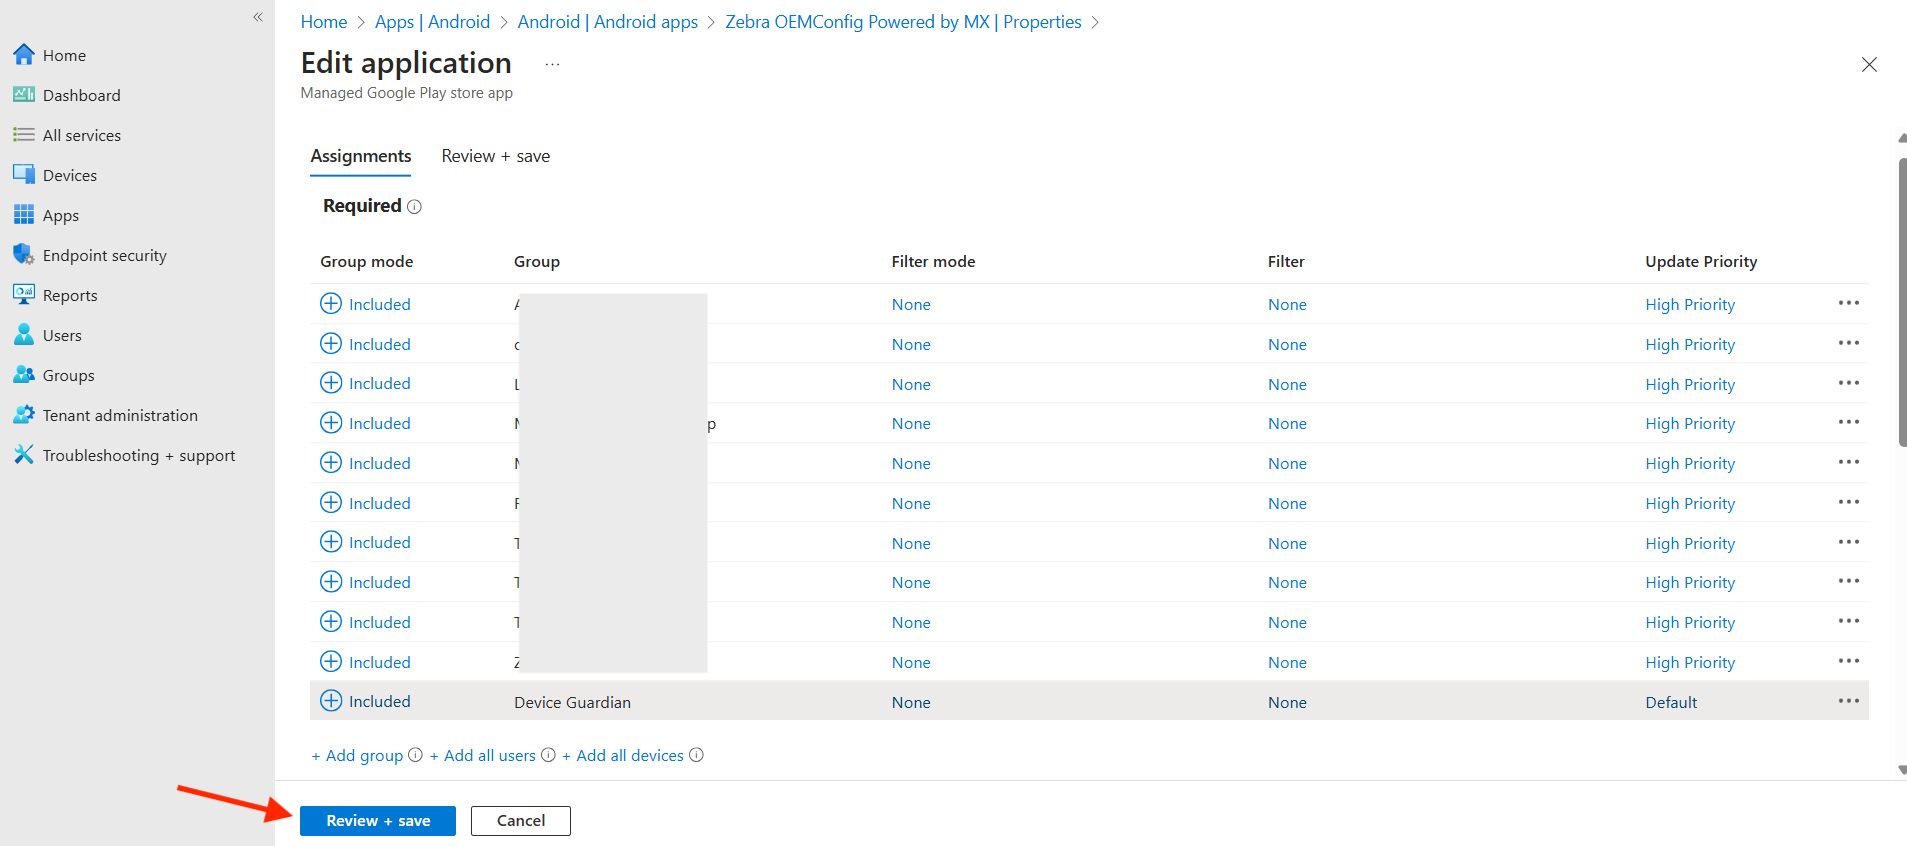The width and height of the screenshot is (1907, 846).
Task: Click the Home icon in sidebar
Action: (24, 55)
